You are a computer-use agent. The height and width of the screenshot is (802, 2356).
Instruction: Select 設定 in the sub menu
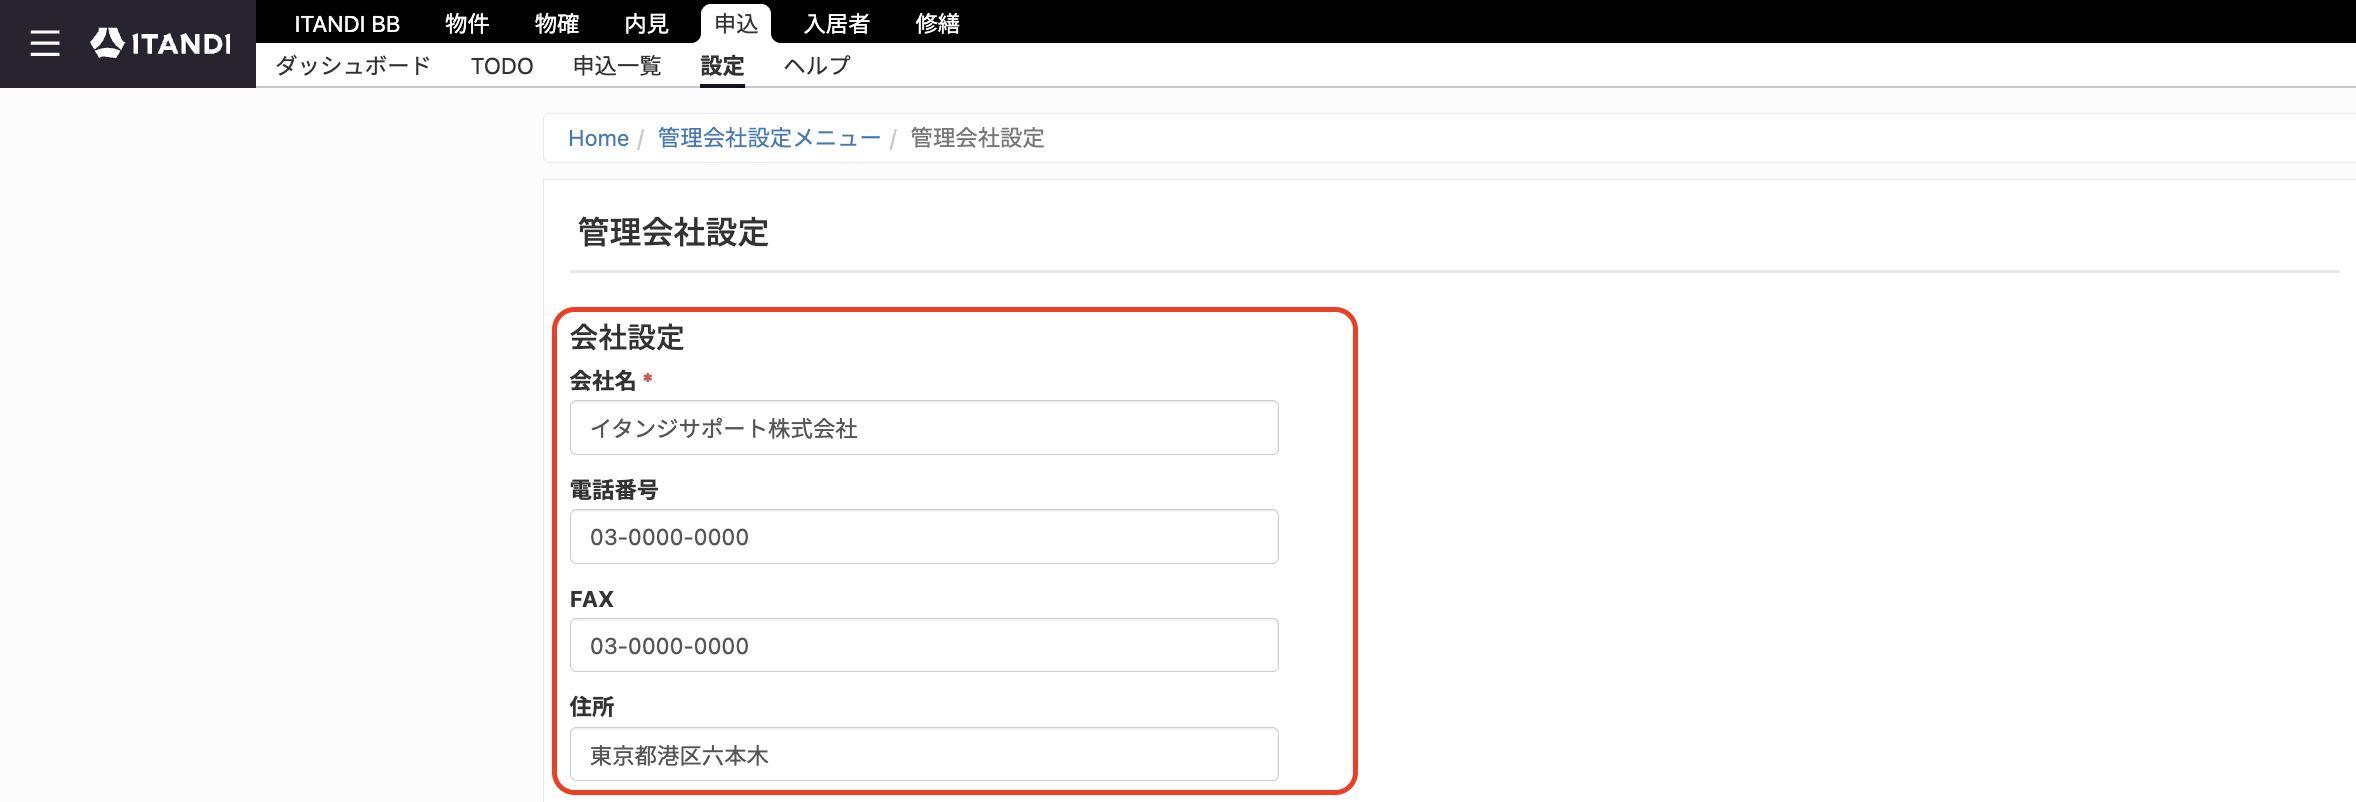click(722, 66)
